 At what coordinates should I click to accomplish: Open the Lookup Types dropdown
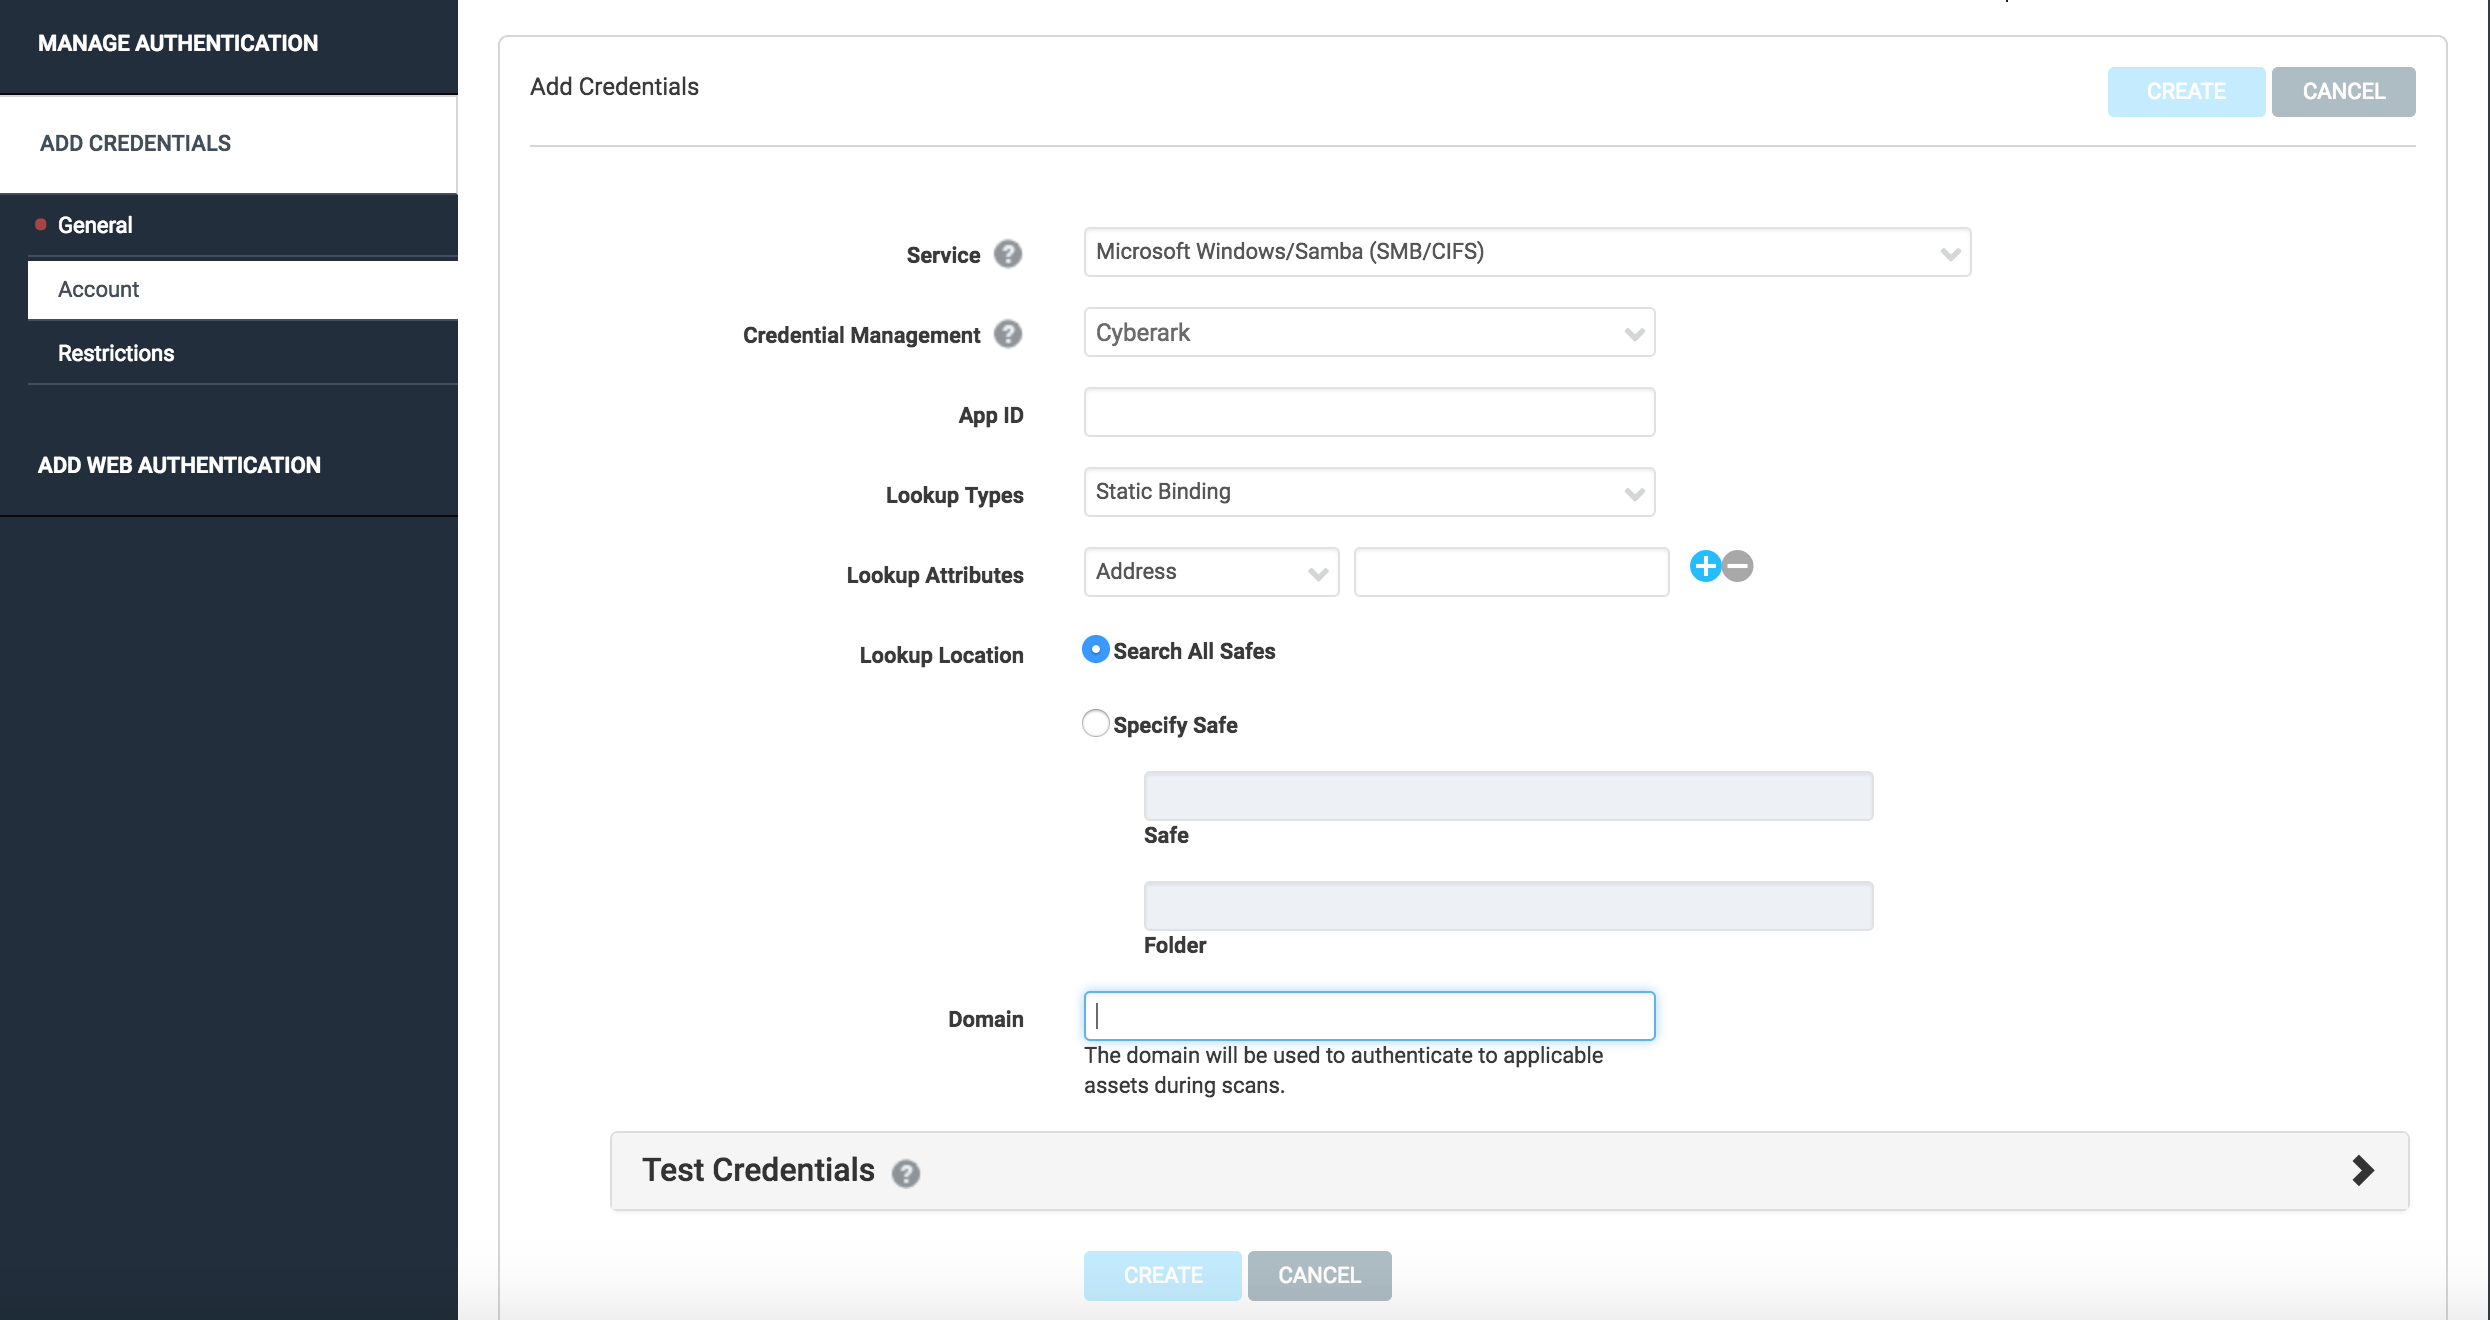(1367, 490)
